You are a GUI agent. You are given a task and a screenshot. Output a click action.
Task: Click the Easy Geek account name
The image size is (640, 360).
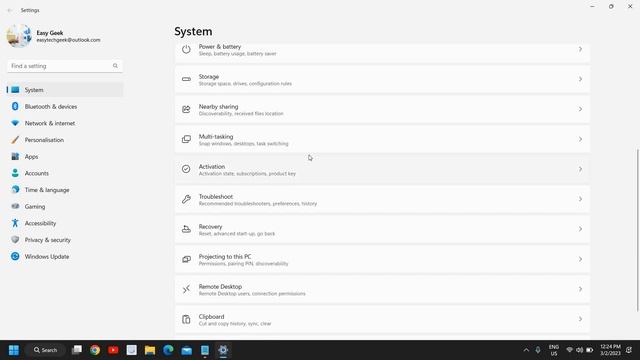pos(50,33)
